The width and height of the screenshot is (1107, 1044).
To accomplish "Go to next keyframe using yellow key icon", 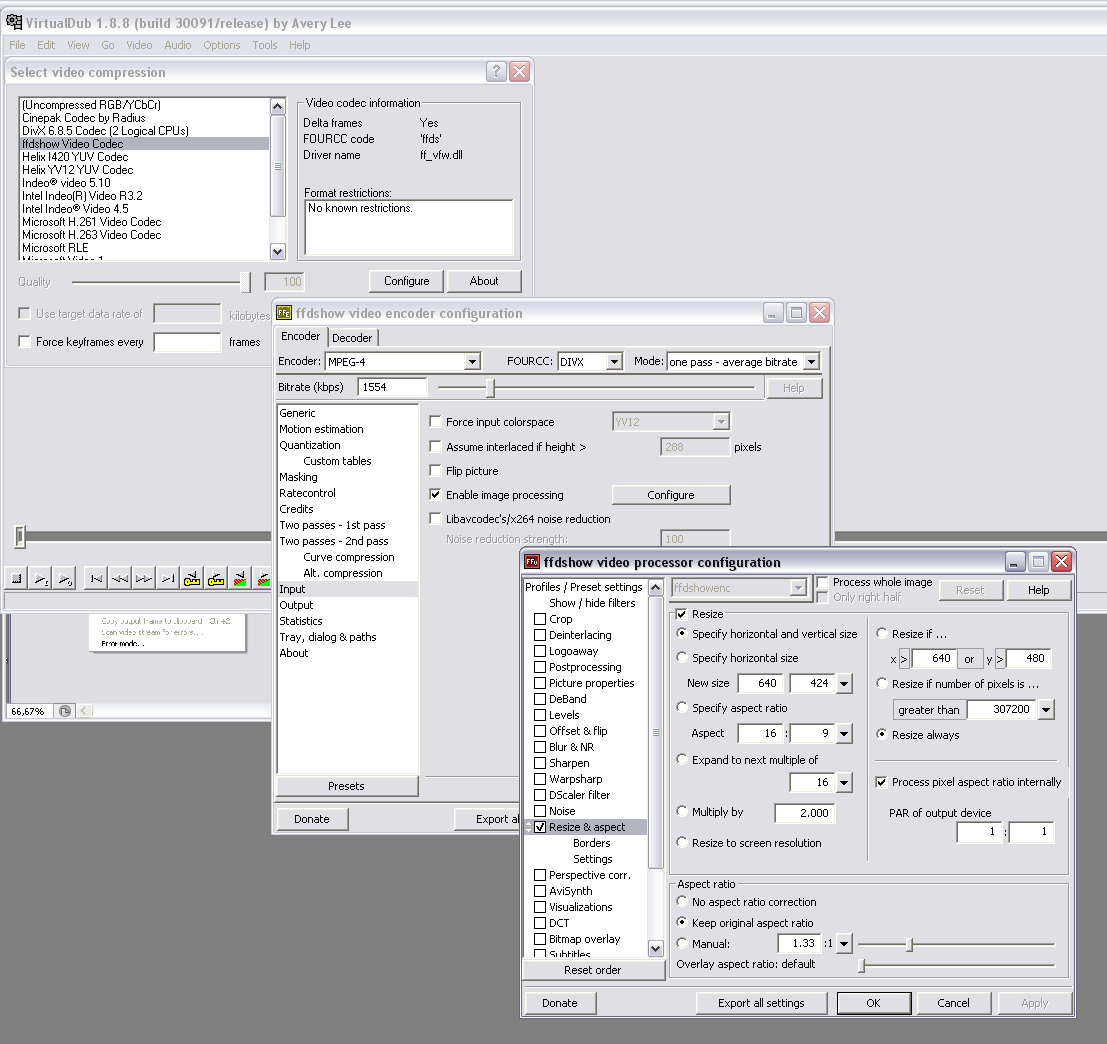I will [215, 579].
